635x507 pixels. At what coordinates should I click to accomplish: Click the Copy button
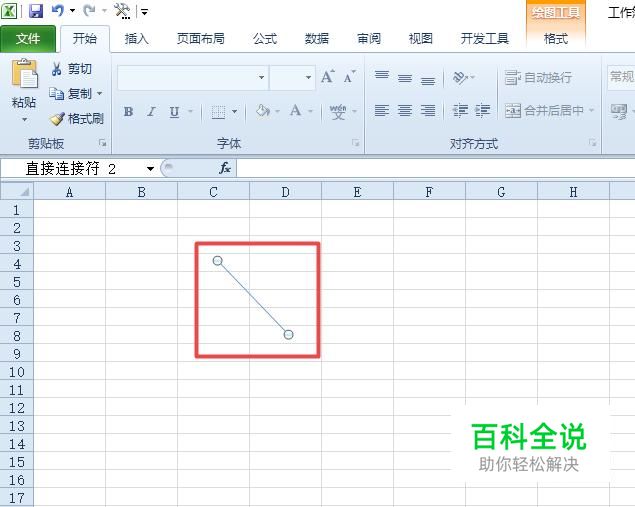tap(70, 94)
